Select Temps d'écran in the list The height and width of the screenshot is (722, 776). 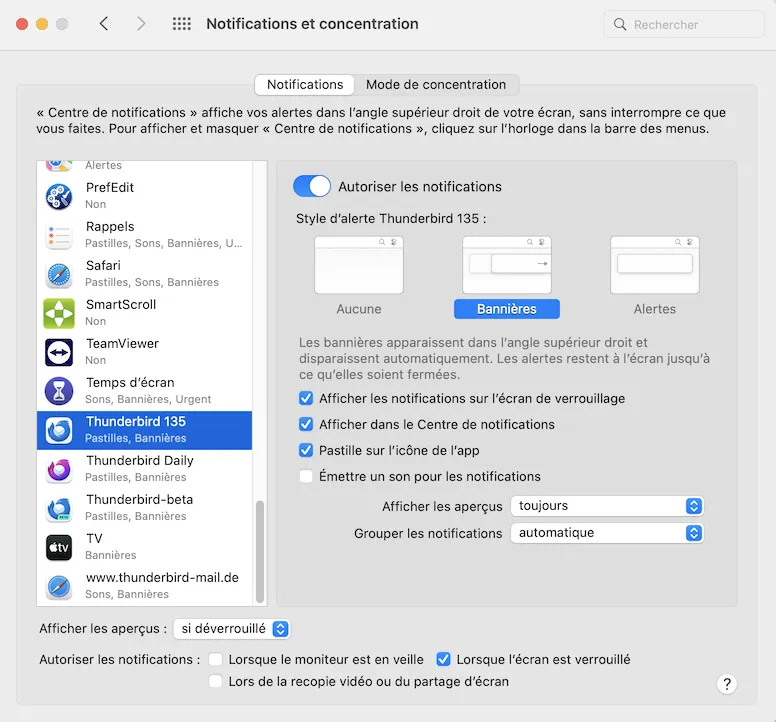tap(145, 391)
